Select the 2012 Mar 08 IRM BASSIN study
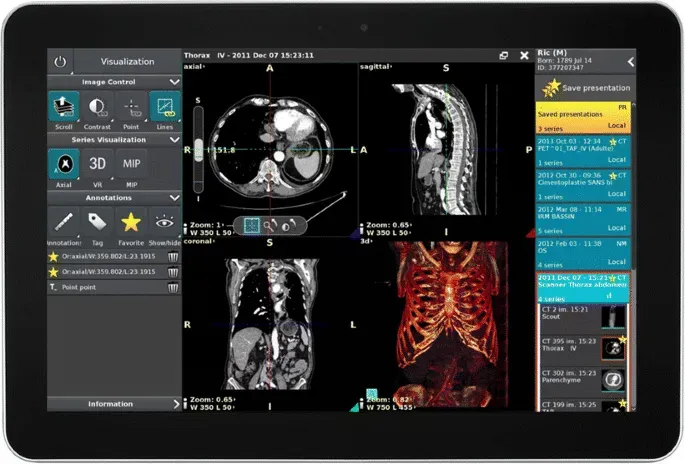Viewport: 685px width, 464px height. point(583,219)
